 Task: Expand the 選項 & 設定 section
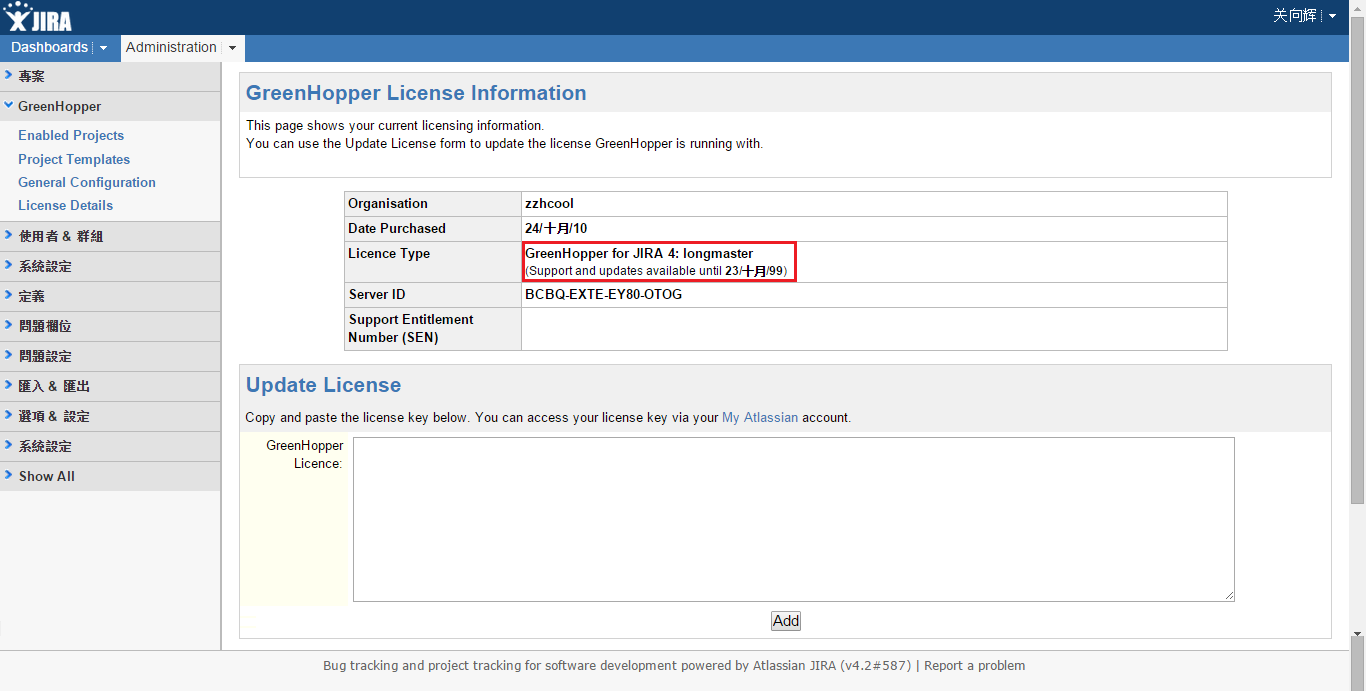(x=110, y=416)
